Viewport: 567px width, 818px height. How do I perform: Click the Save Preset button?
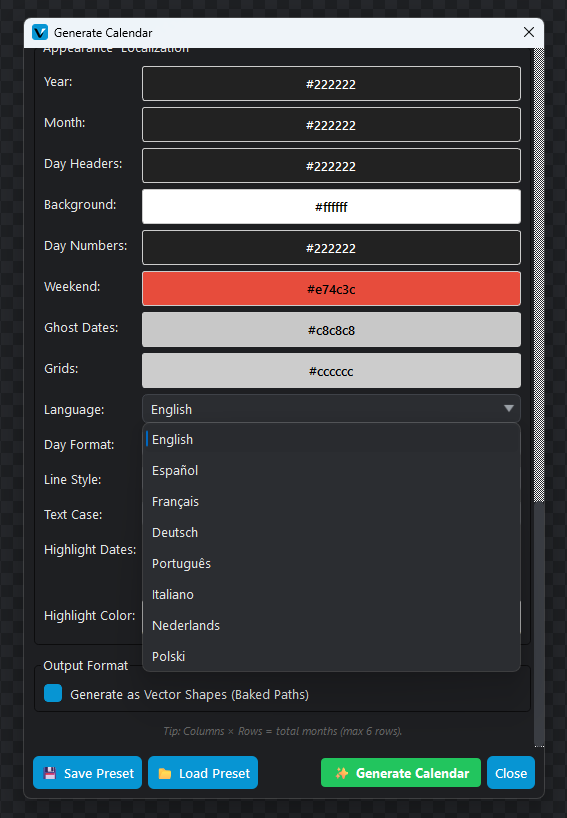tap(88, 773)
